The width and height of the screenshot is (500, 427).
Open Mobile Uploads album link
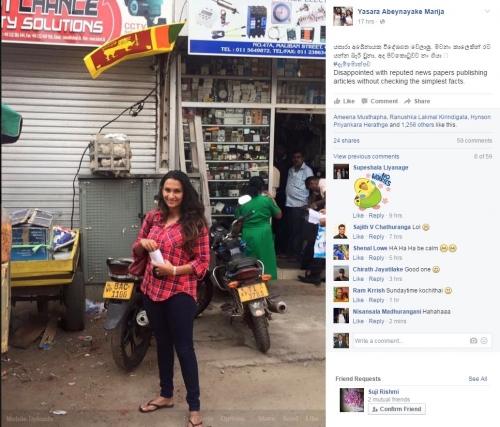pyautogui.click(x=29, y=419)
